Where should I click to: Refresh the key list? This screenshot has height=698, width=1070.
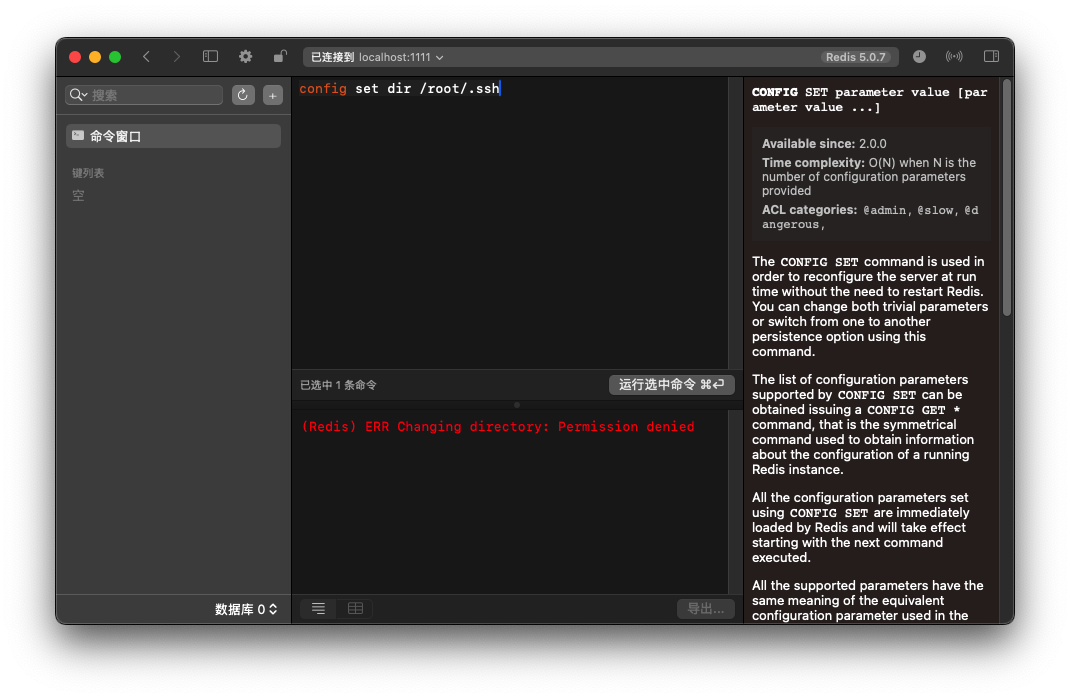click(x=243, y=95)
